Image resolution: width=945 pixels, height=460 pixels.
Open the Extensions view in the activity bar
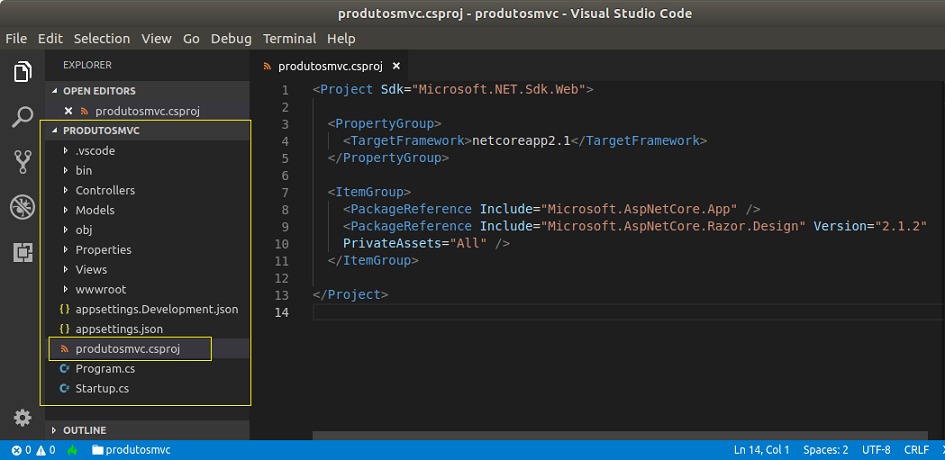pos(22,253)
